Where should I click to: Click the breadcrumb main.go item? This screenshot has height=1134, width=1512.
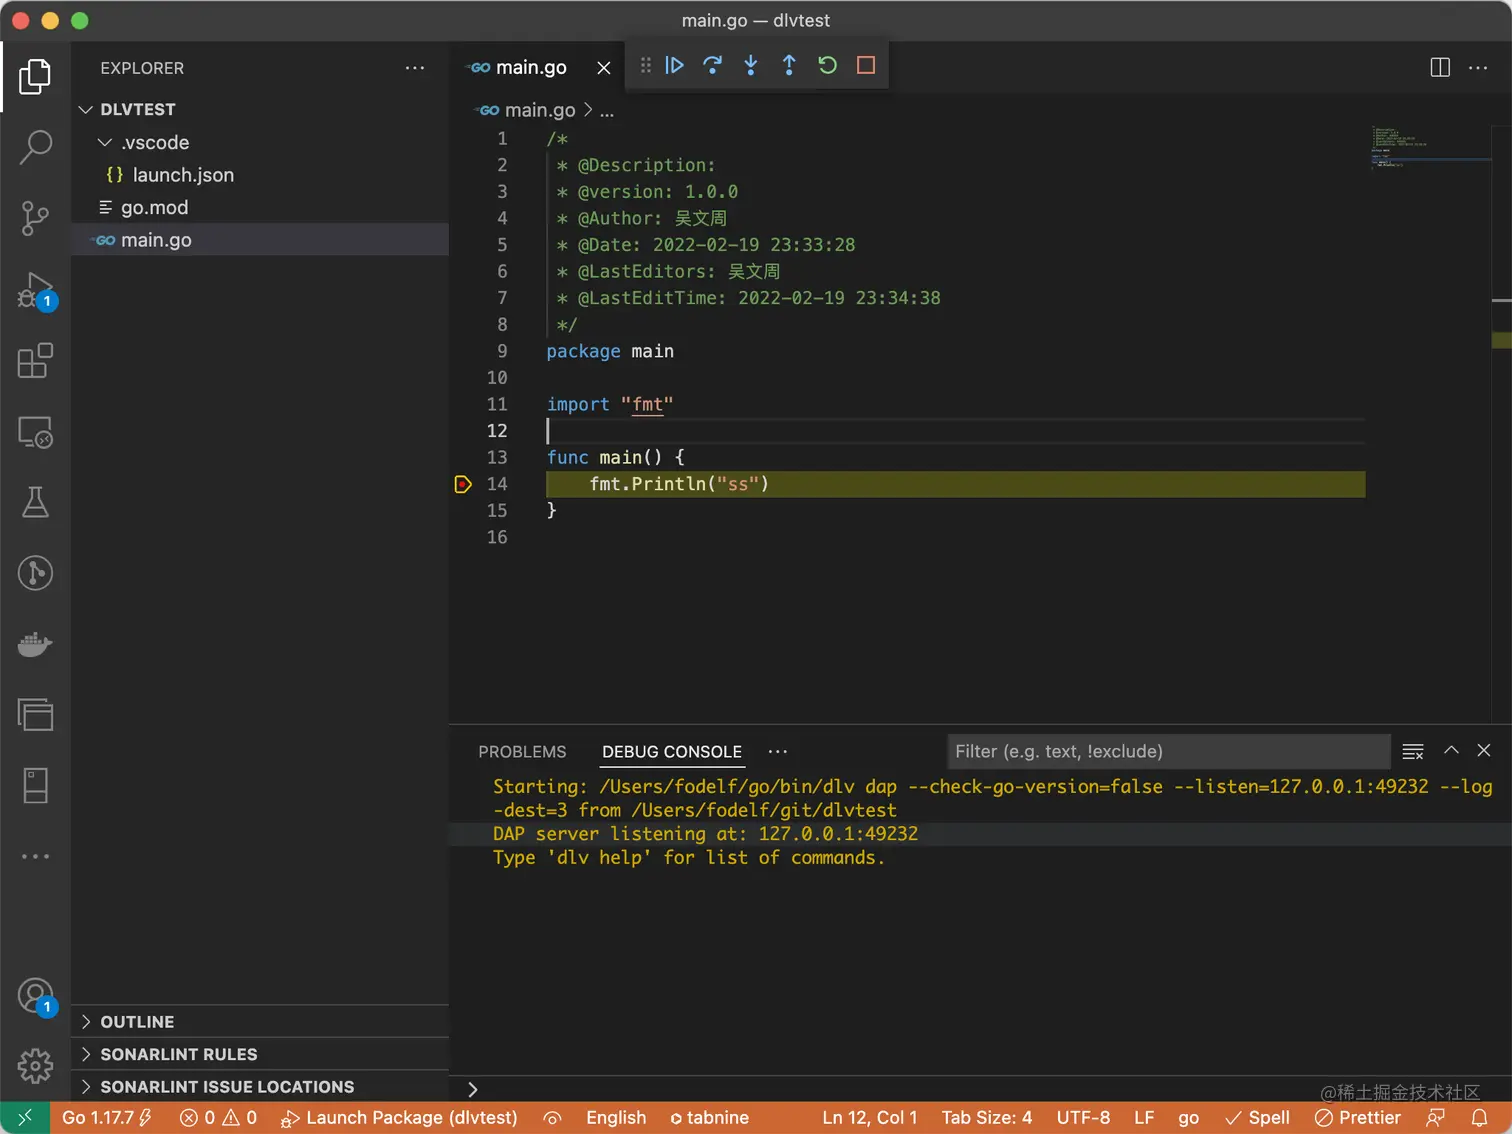click(528, 110)
